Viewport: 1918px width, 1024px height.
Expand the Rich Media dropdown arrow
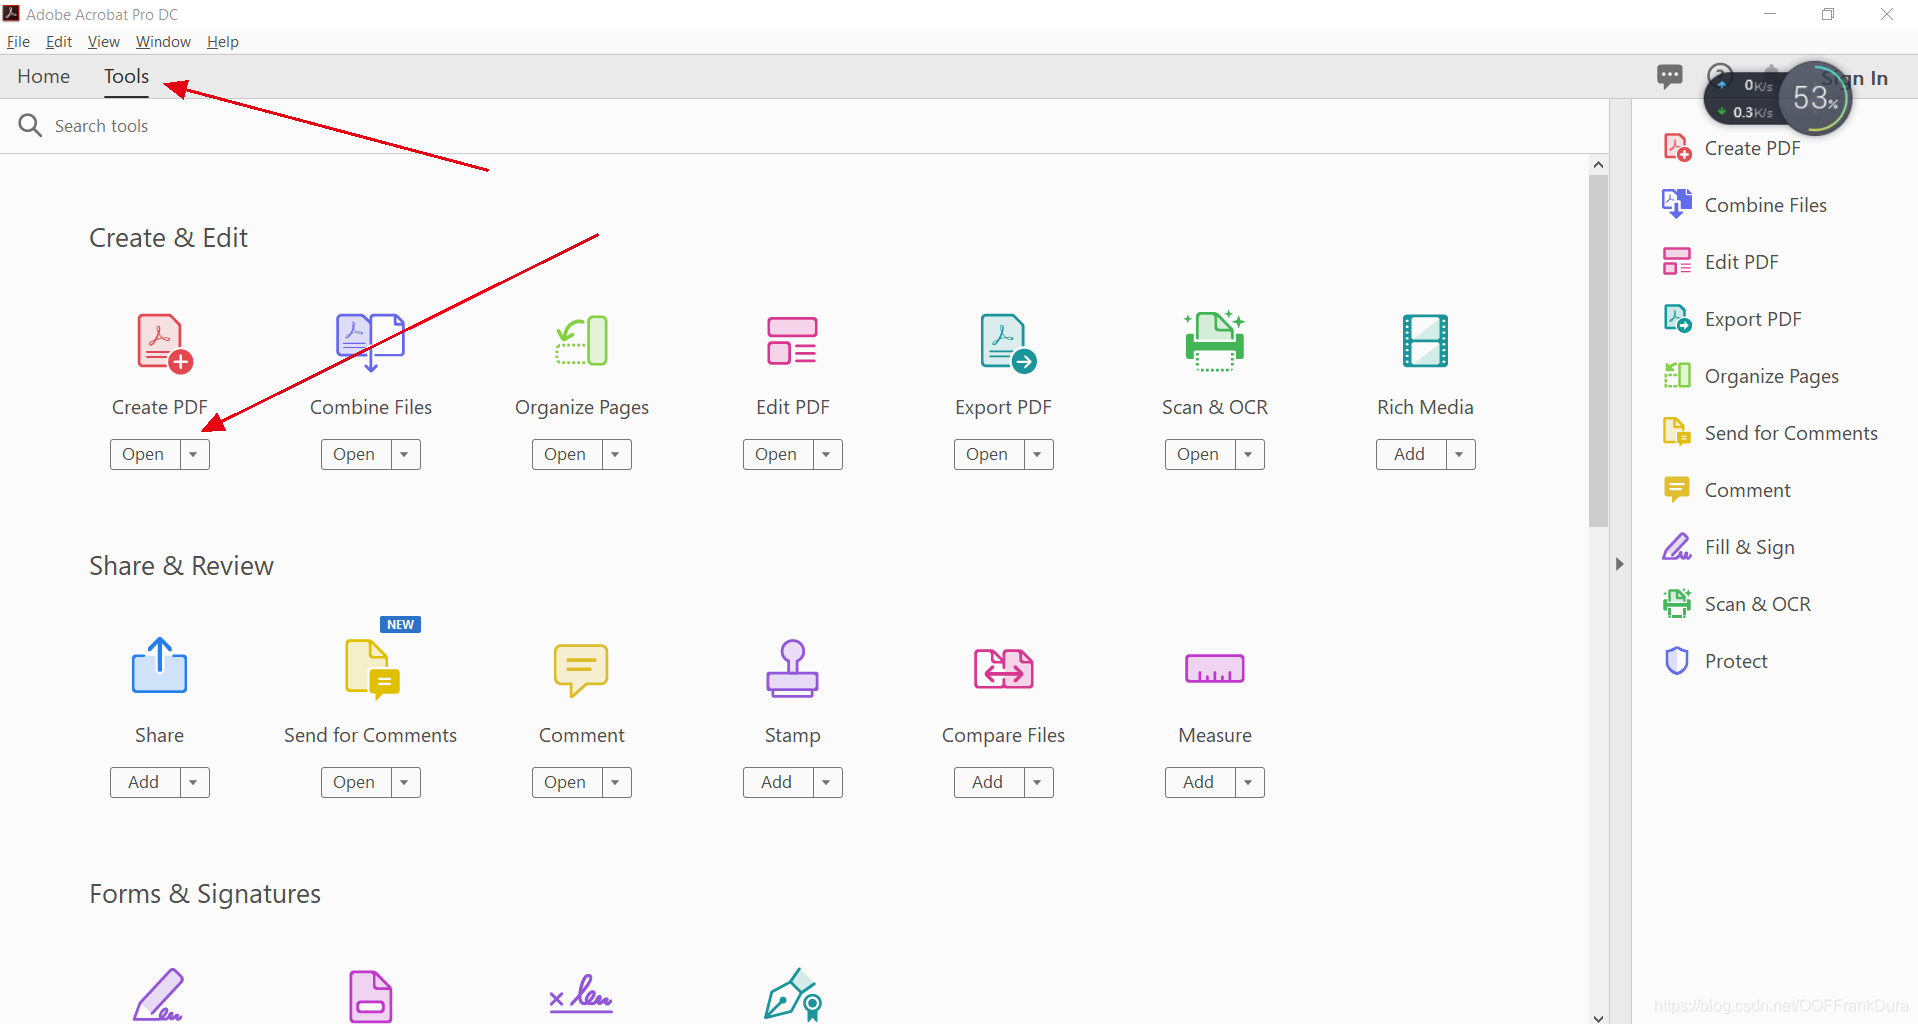[x=1460, y=454]
